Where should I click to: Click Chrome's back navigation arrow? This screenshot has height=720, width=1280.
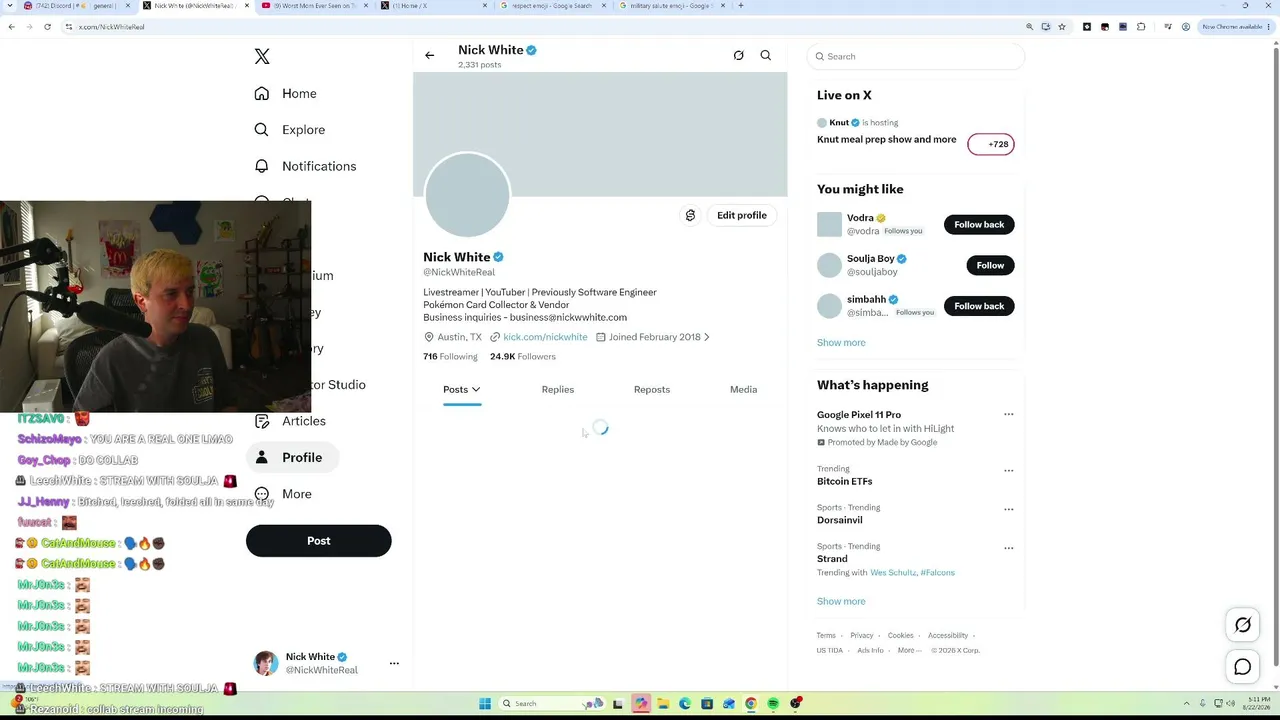(x=11, y=27)
